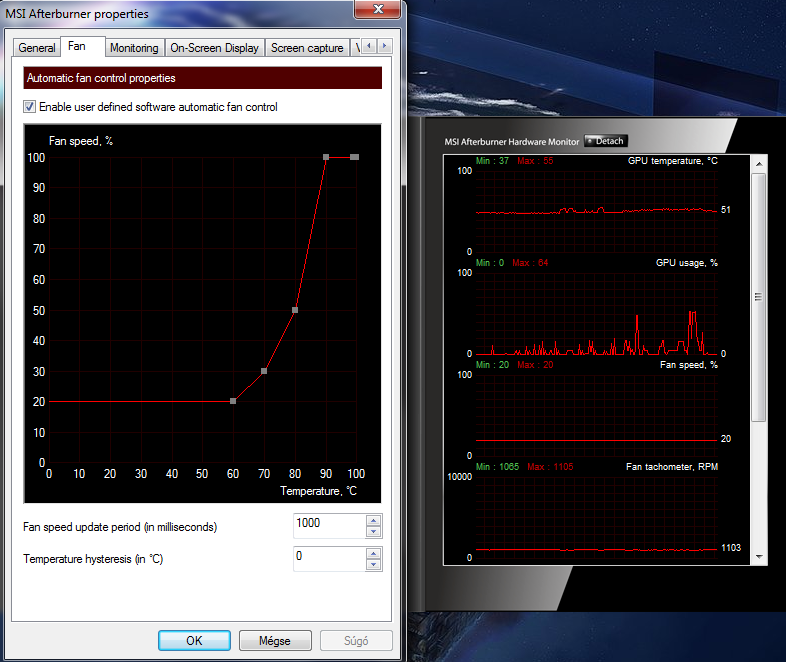Viewport: 786px width, 662px height.
Task: Click the 'GPU temperature, °C' label
Action: pos(673,161)
